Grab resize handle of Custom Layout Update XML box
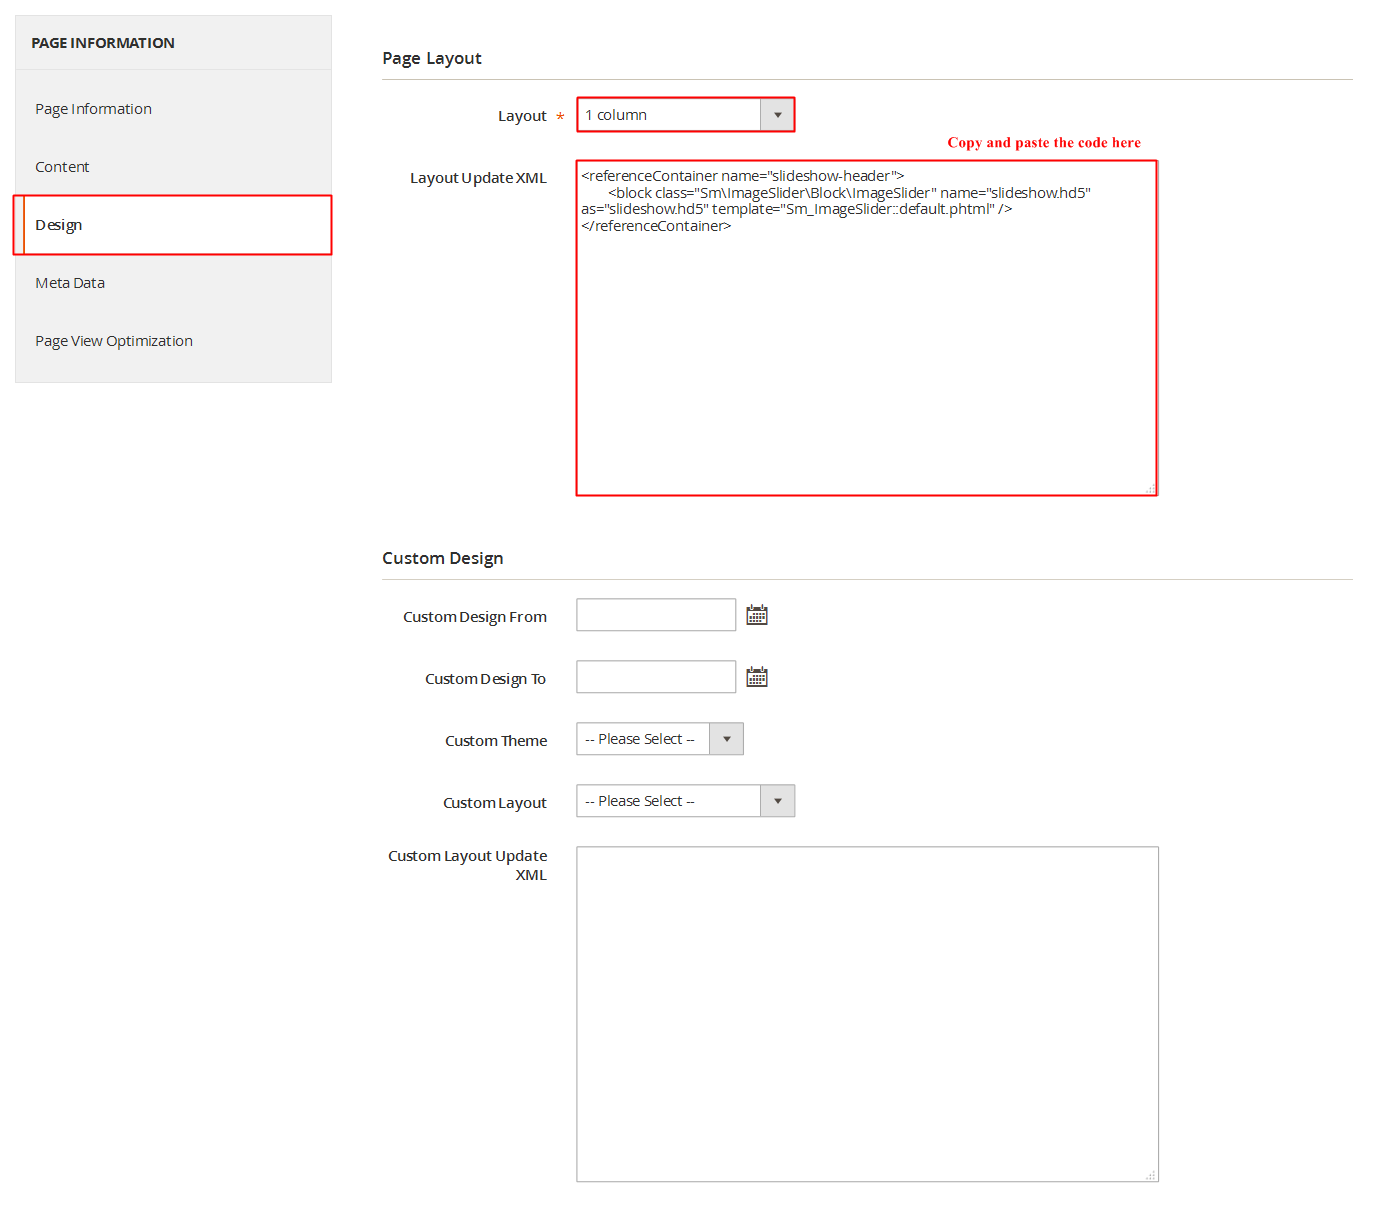1387x1212 pixels. click(x=1151, y=1175)
